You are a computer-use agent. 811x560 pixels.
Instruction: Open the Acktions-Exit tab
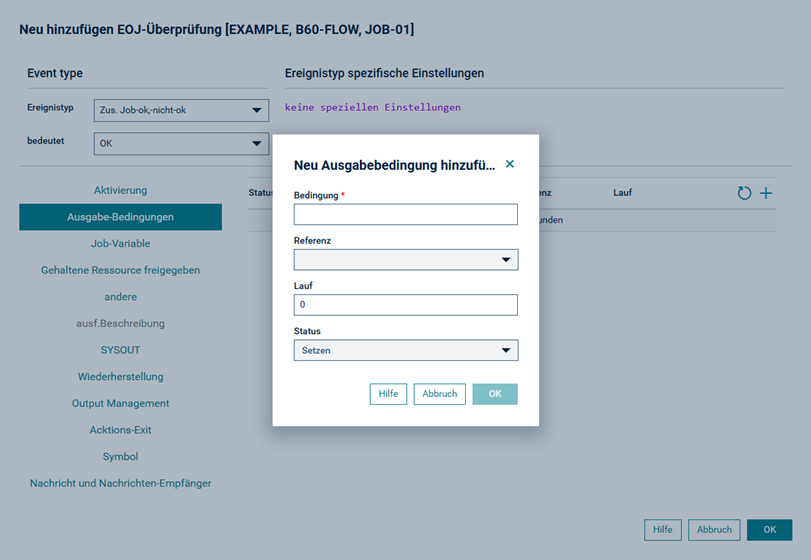121,430
